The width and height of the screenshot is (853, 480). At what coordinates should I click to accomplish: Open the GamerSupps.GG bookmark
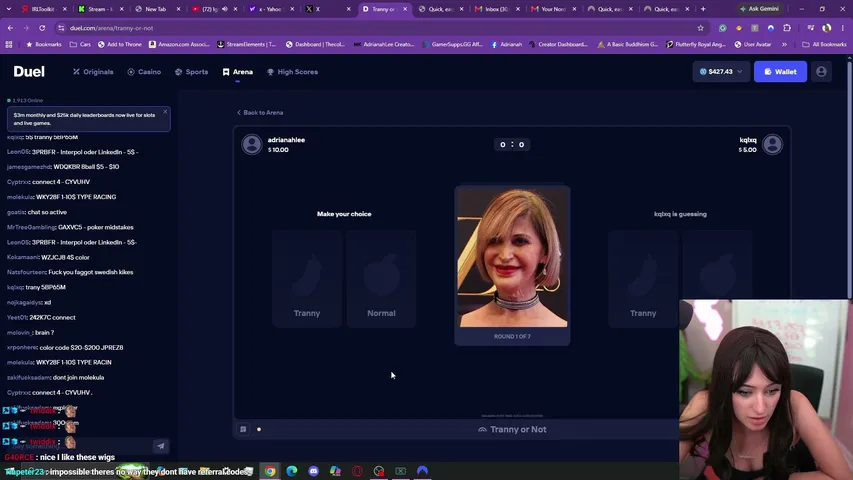click(453, 44)
